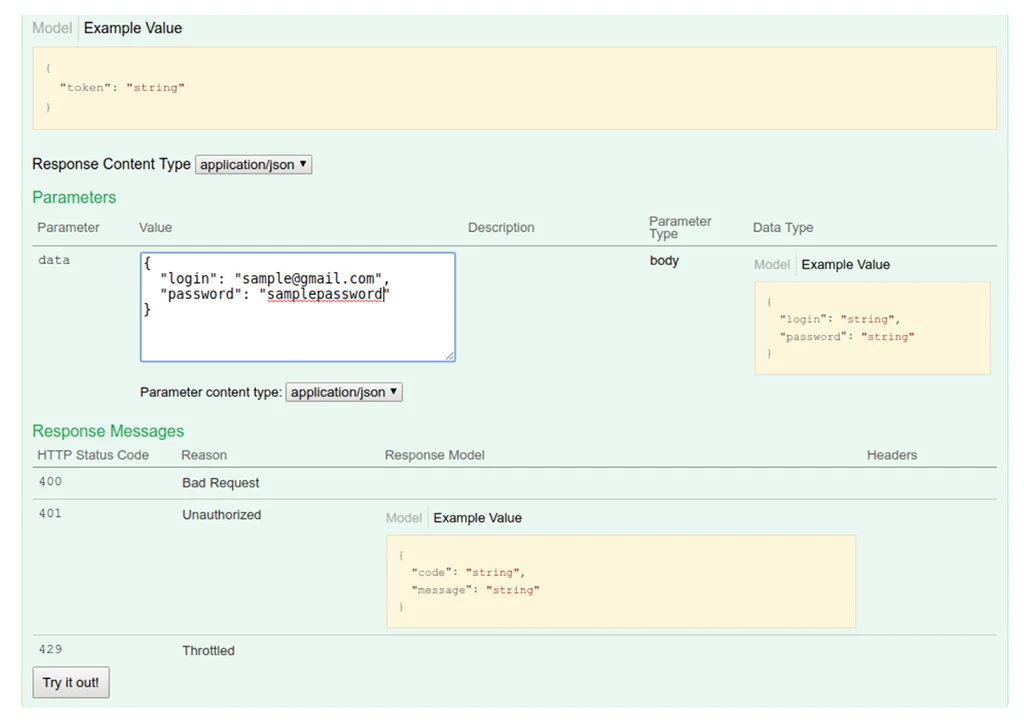Image resolution: width=1024 pixels, height=720 pixels.
Task: Click inside the data value textarea
Action: pyautogui.click(x=297, y=305)
